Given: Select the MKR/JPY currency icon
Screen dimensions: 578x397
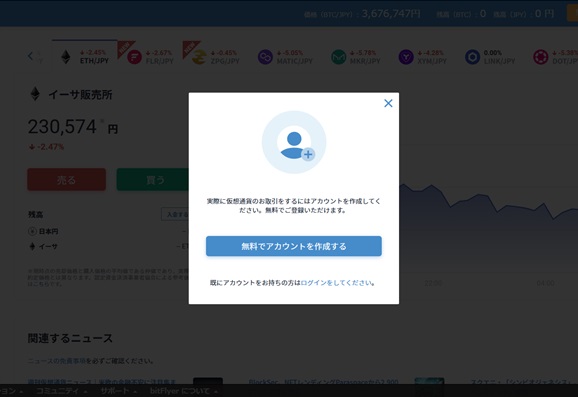Looking at the screenshot, I should click(x=338, y=57).
